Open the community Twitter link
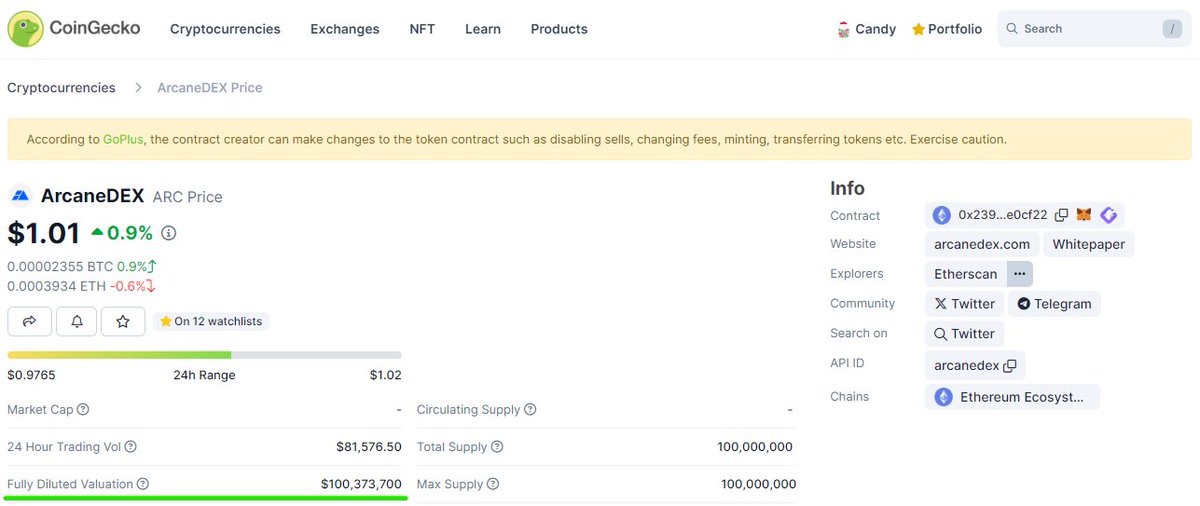The width and height of the screenshot is (1200, 506). tap(964, 304)
